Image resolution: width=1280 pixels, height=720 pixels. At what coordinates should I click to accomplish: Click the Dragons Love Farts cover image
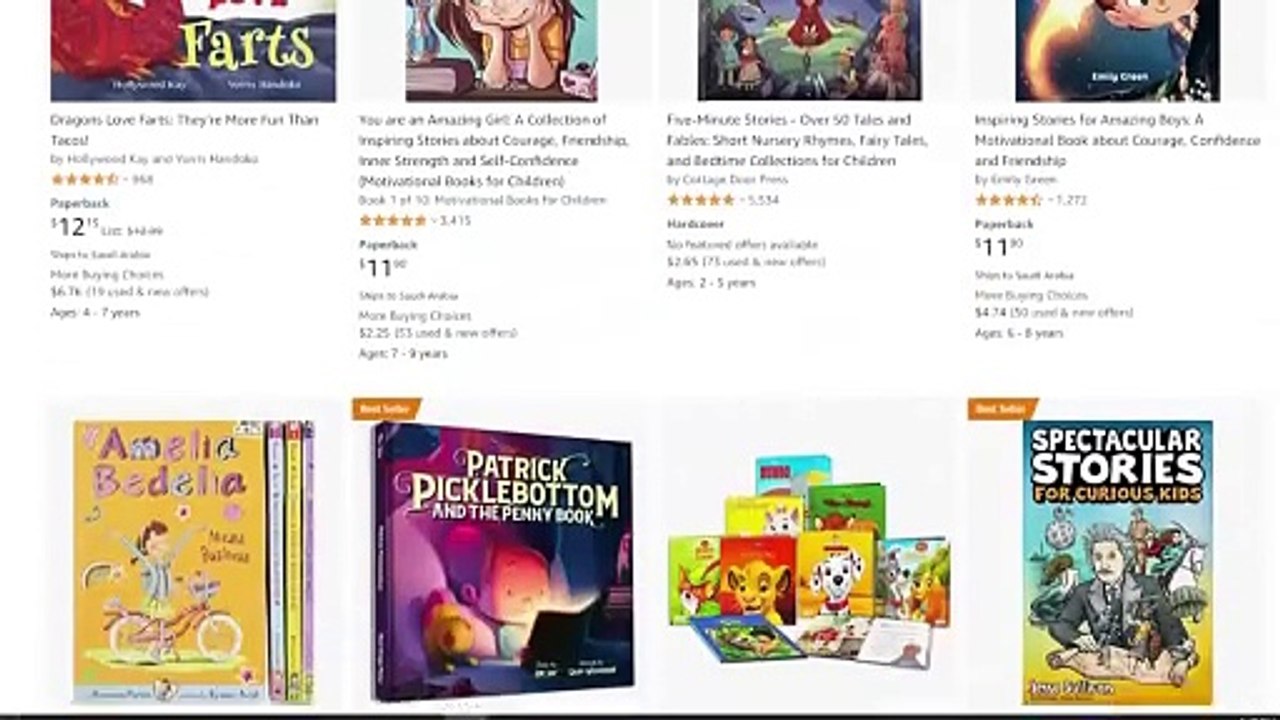pyautogui.click(x=193, y=50)
